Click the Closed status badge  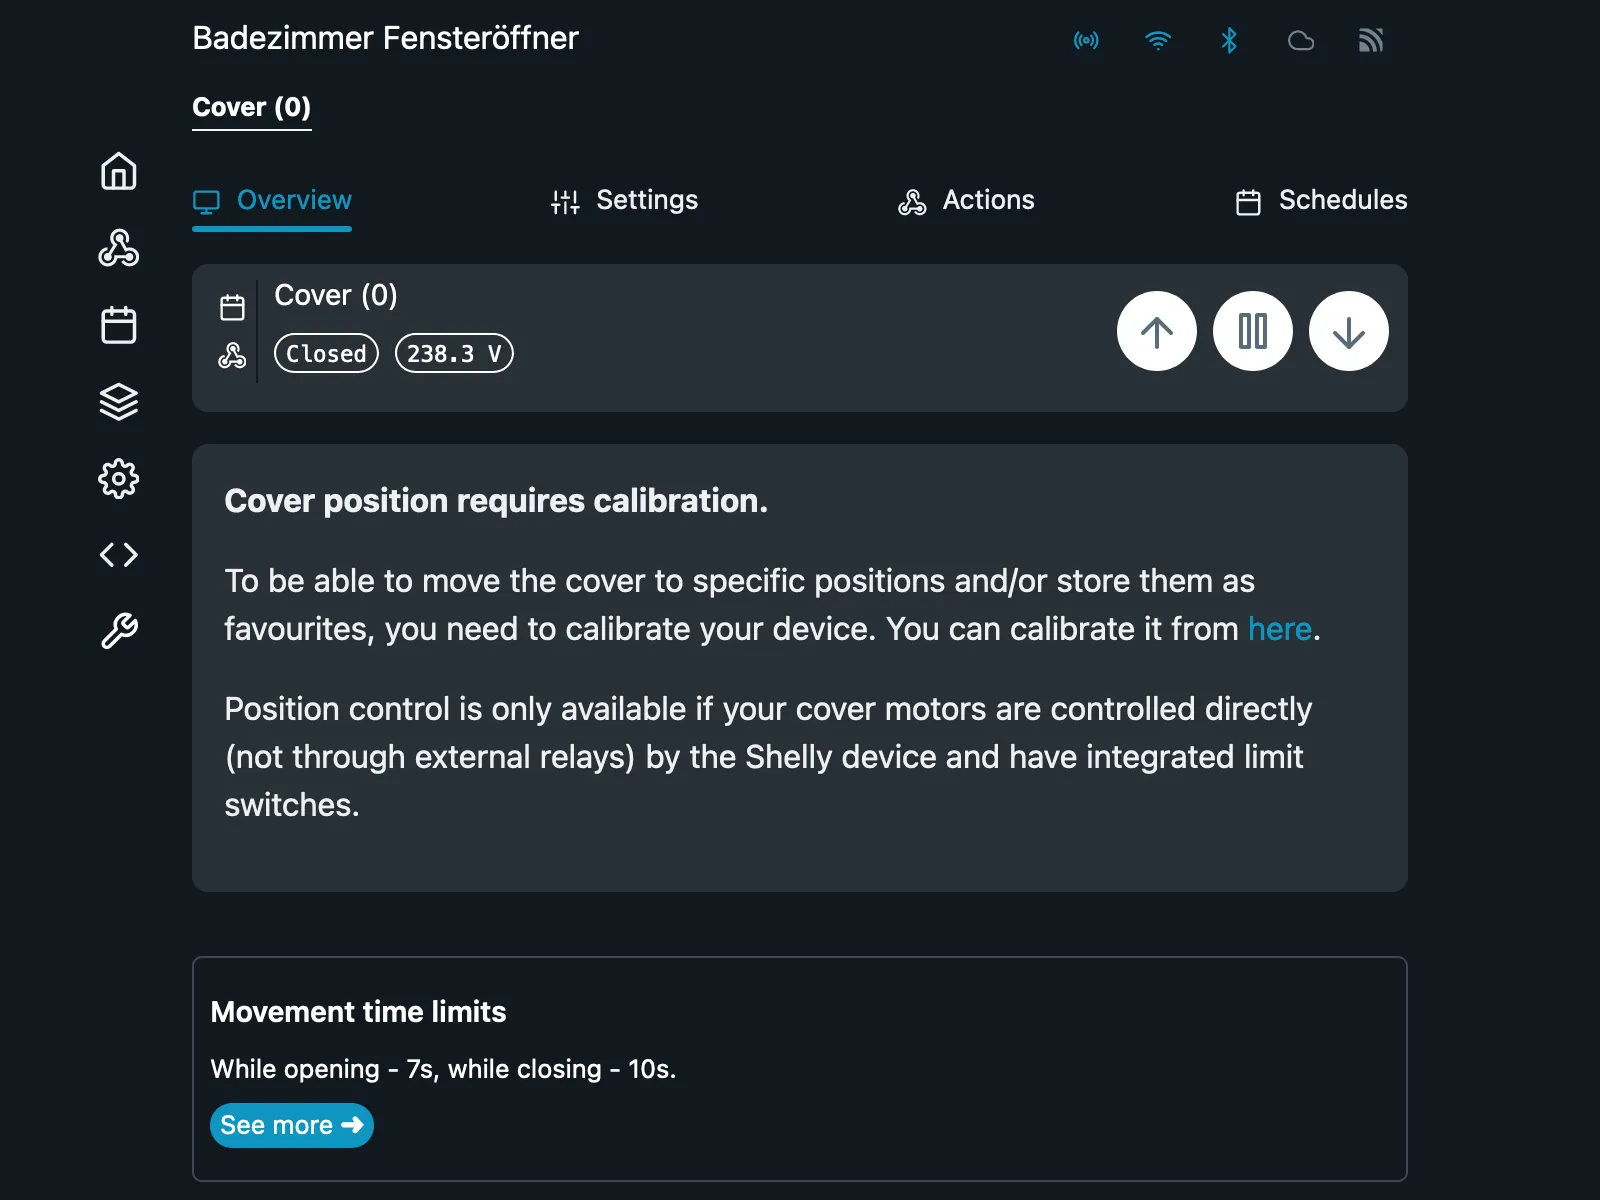326,353
